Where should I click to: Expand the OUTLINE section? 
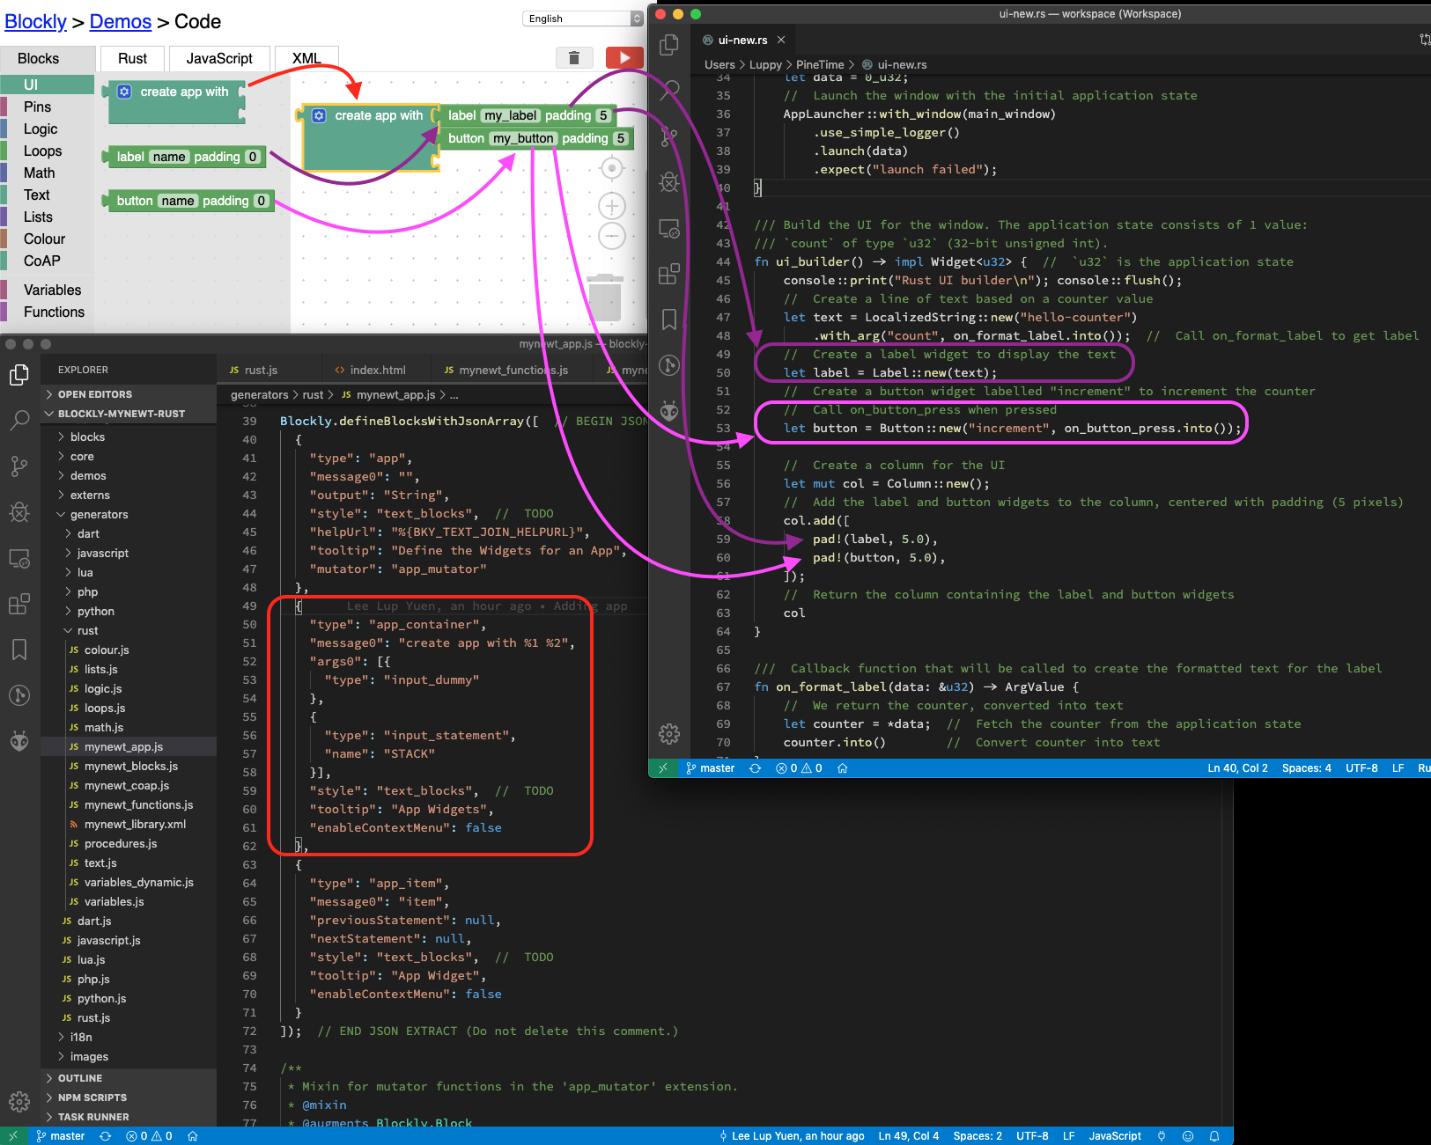80,1078
